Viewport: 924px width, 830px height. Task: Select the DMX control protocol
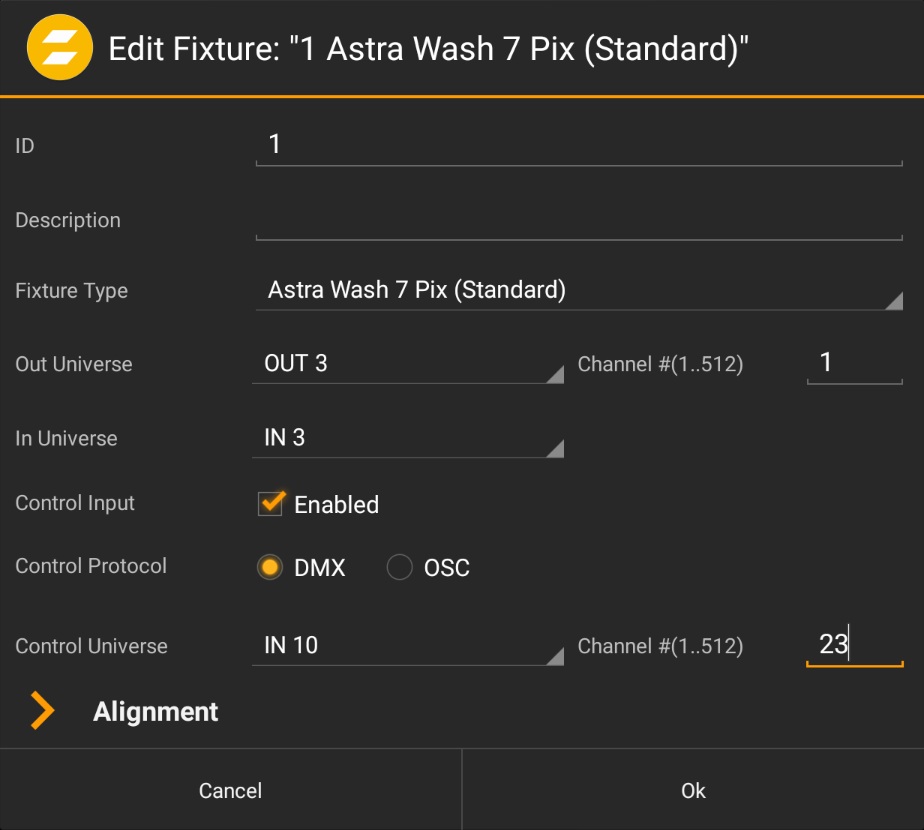tap(269, 568)
